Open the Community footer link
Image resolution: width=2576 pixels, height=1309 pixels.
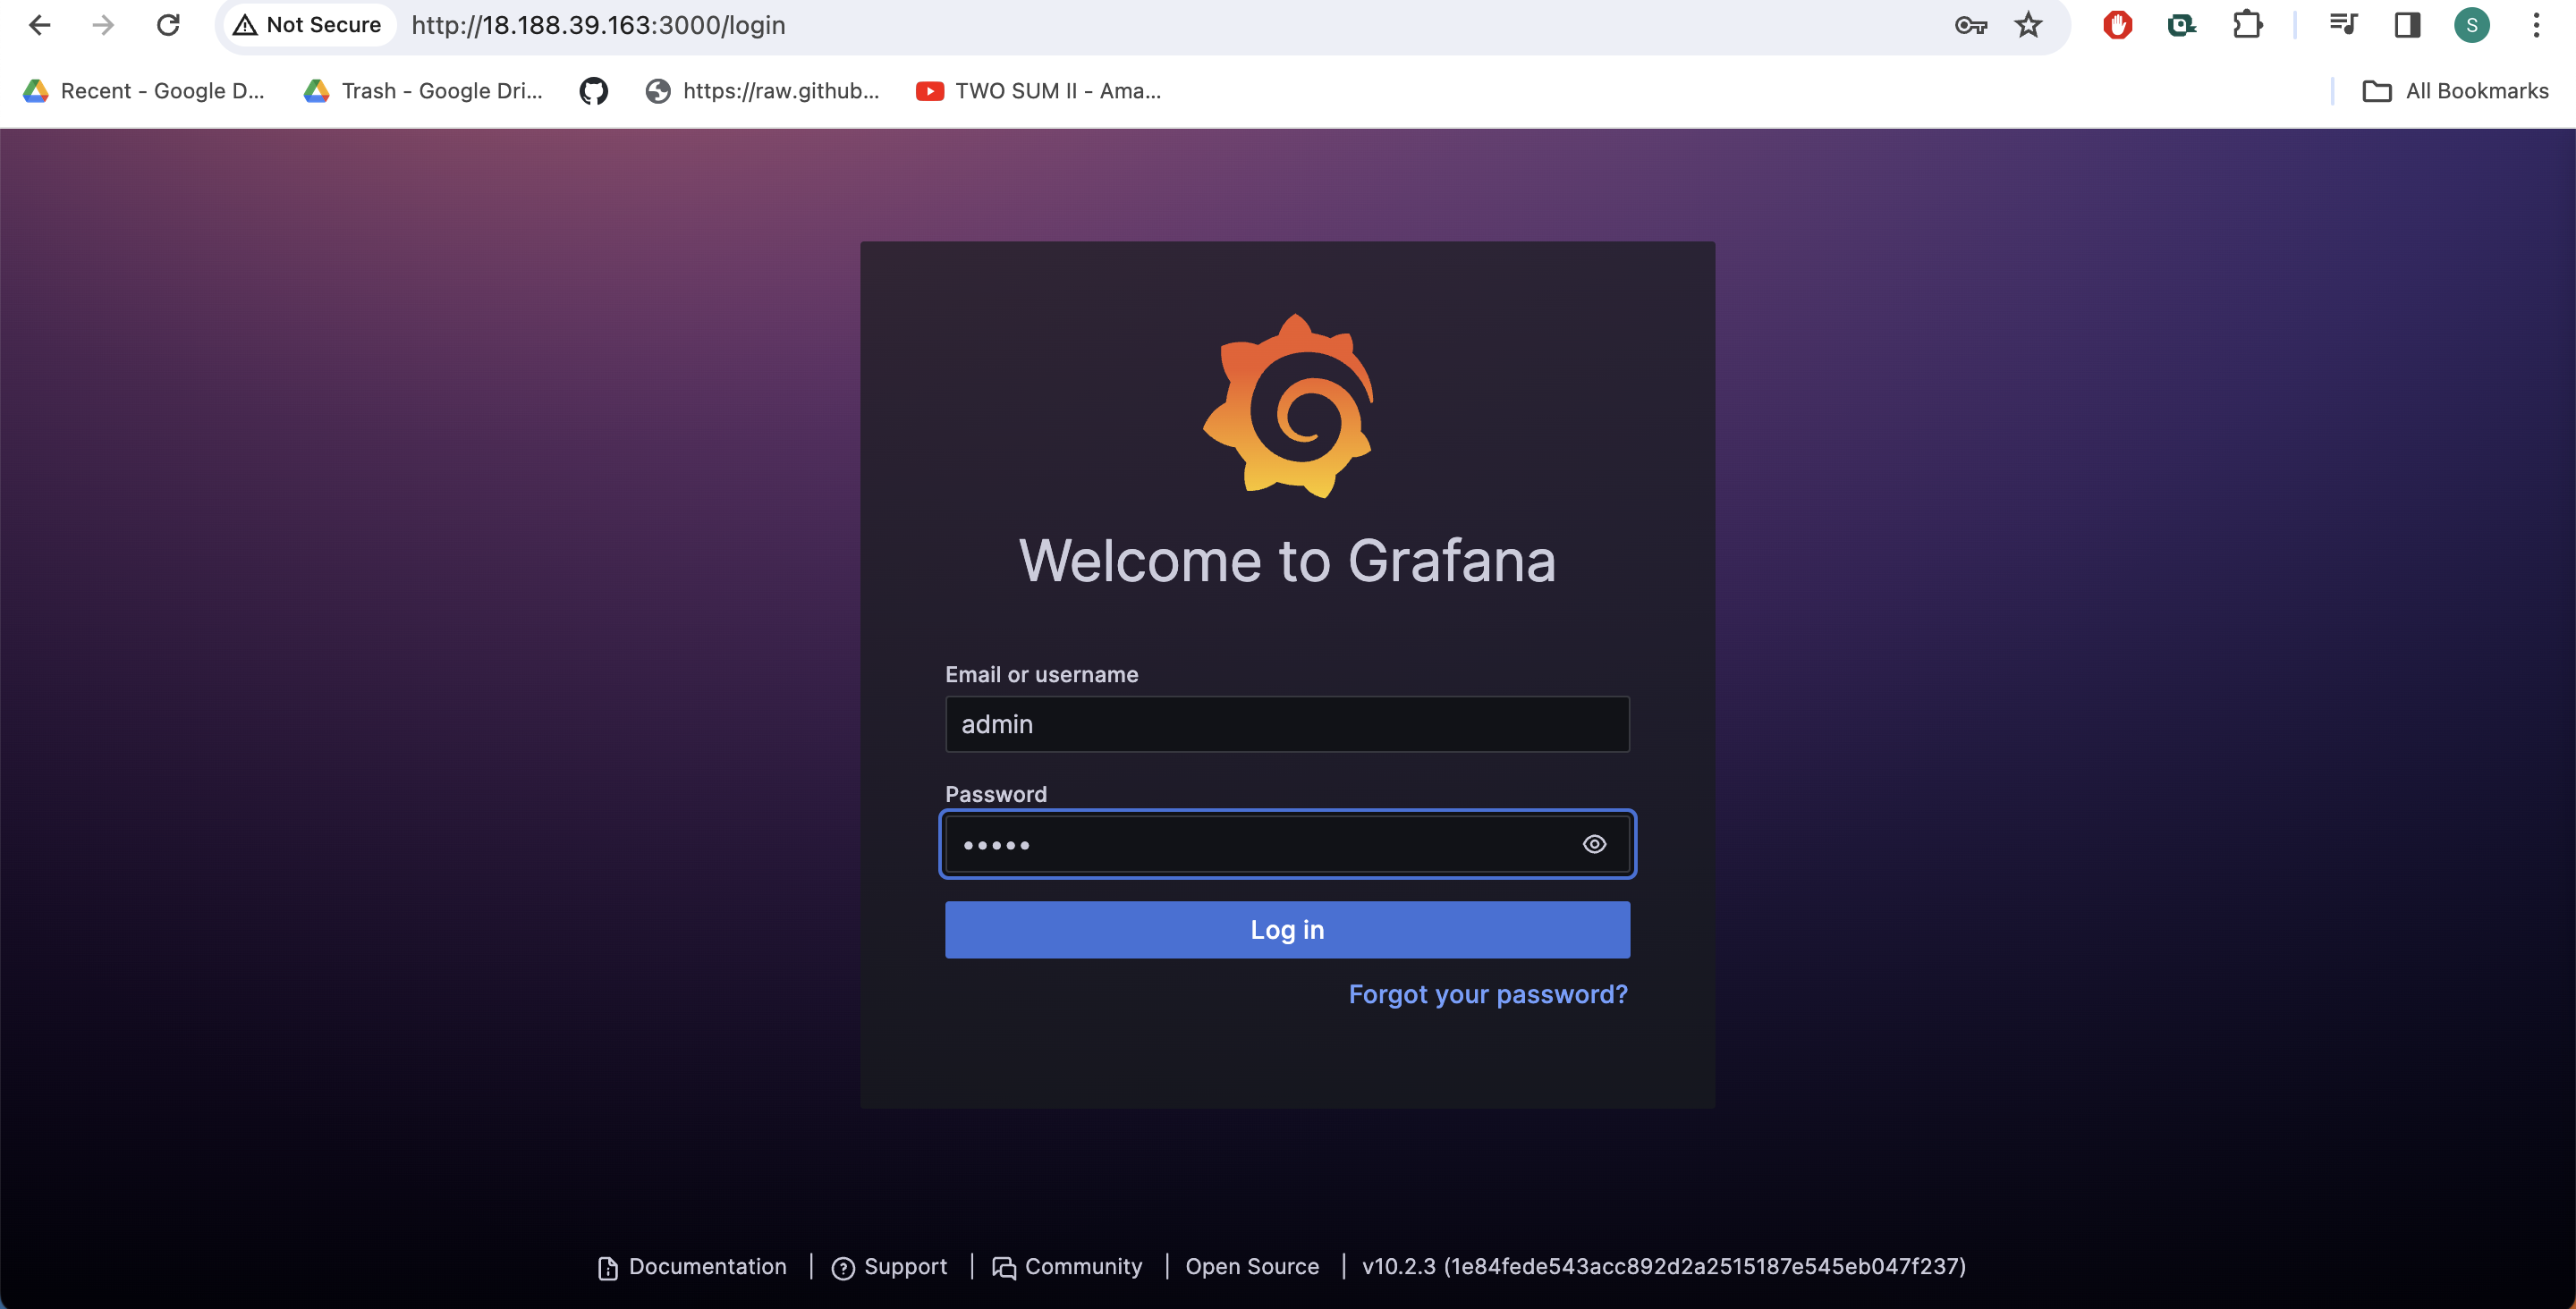pyautogui.click(x=1067, y=1267)
